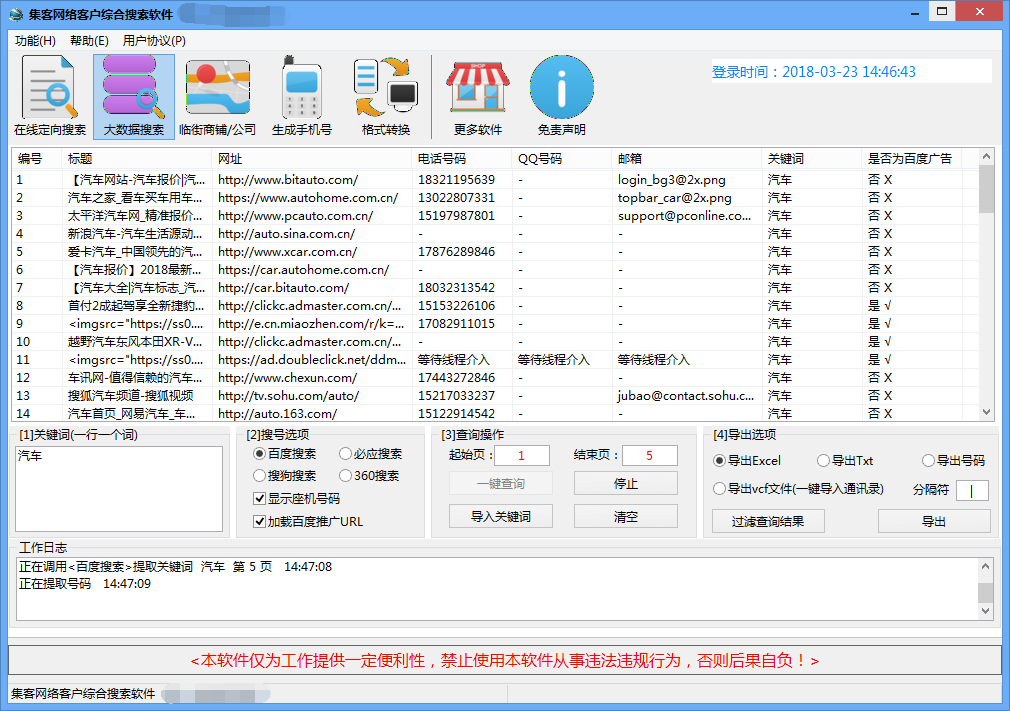
Task: Select the 导出Txt export option
Action: [845, 460]
